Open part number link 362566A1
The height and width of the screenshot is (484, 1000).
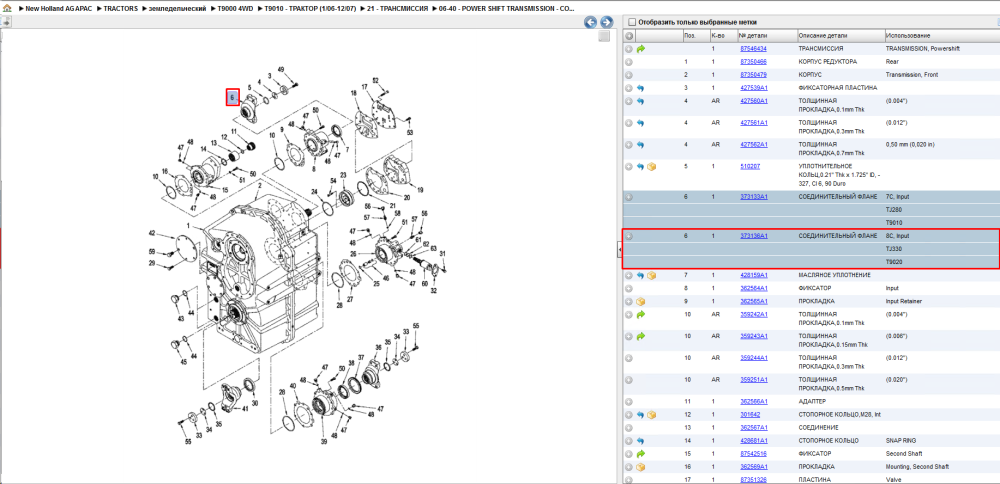(754, 402)
